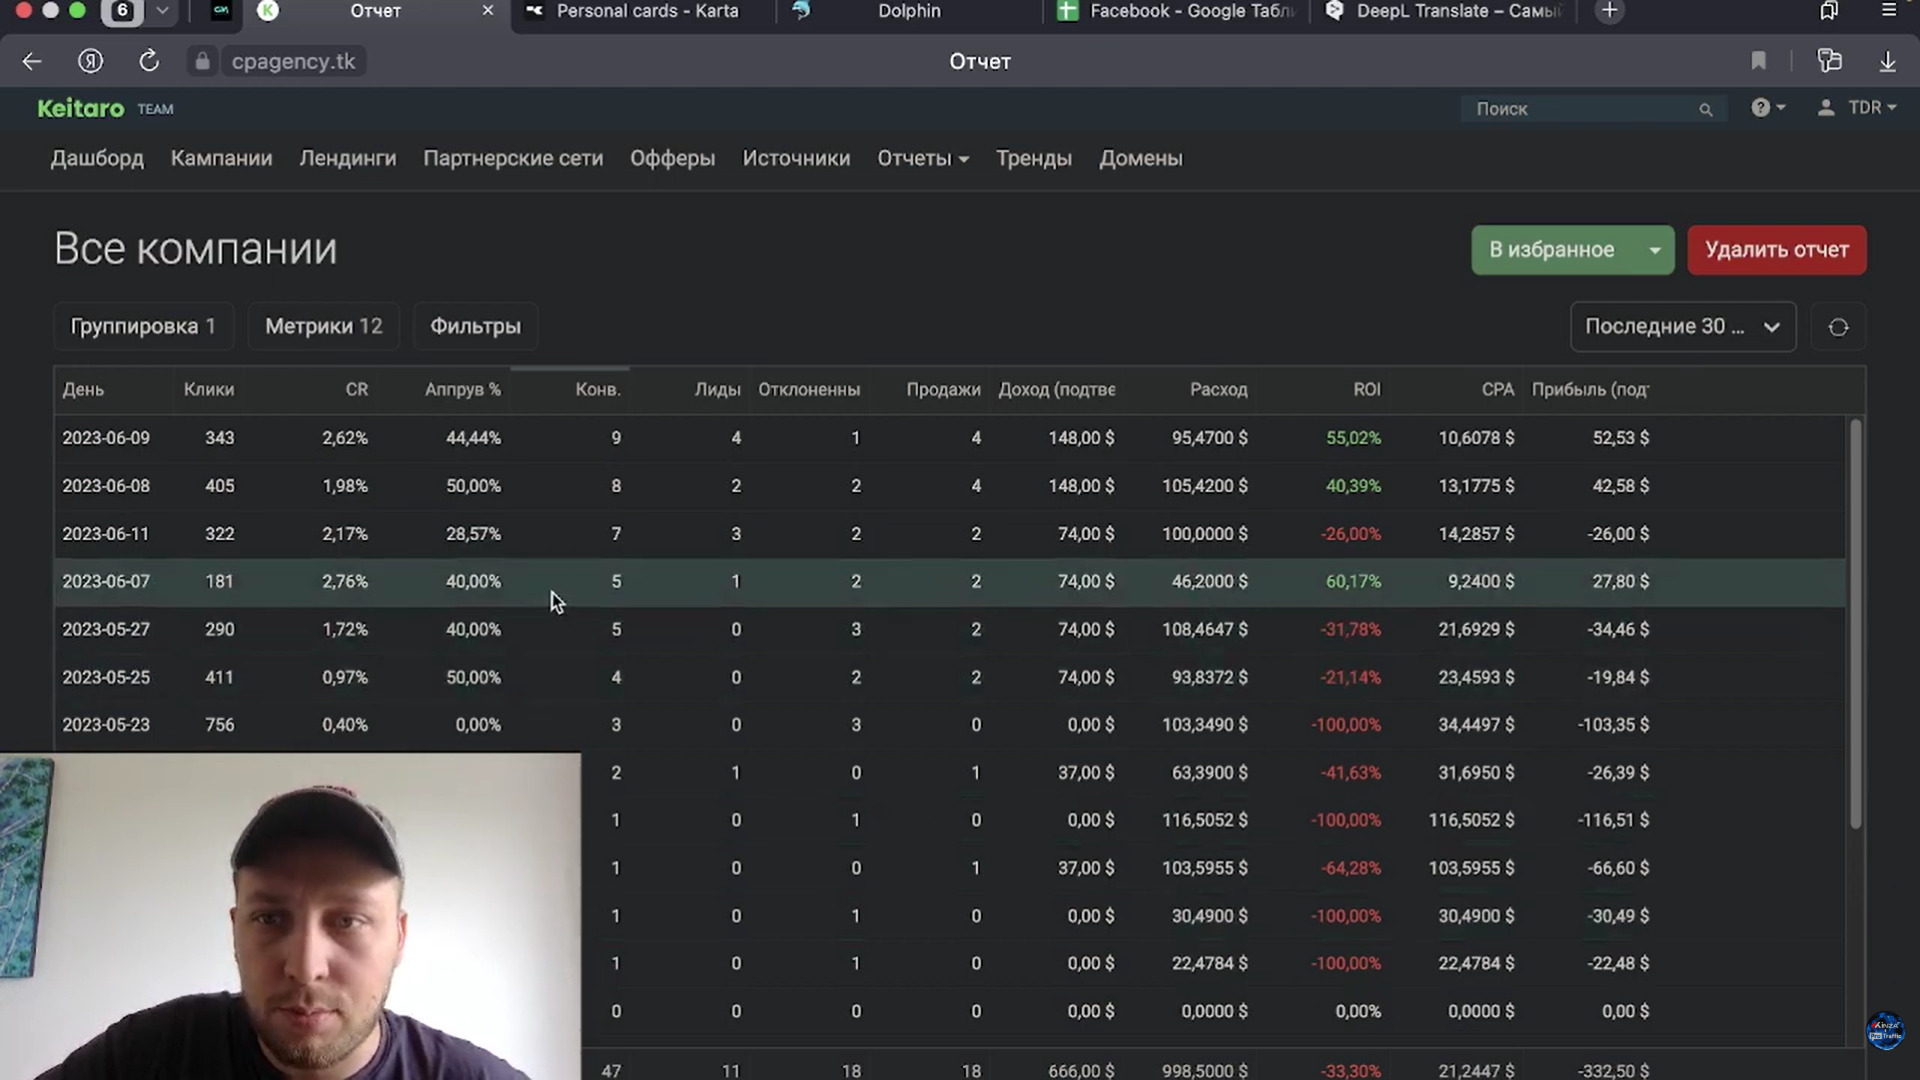Open Дашборд in the navigation
Viewport: 1920px width, 1080px height.
[97, 159]
